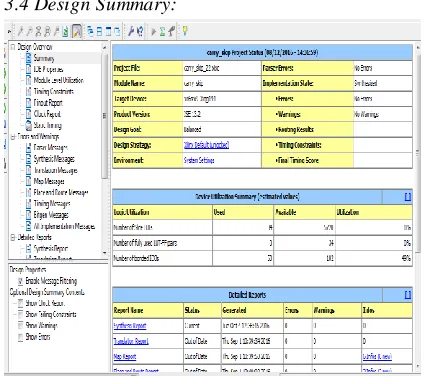Open Parser Messages in the tree
Viewport: 424px width, 384px height.
coord(51,147)
